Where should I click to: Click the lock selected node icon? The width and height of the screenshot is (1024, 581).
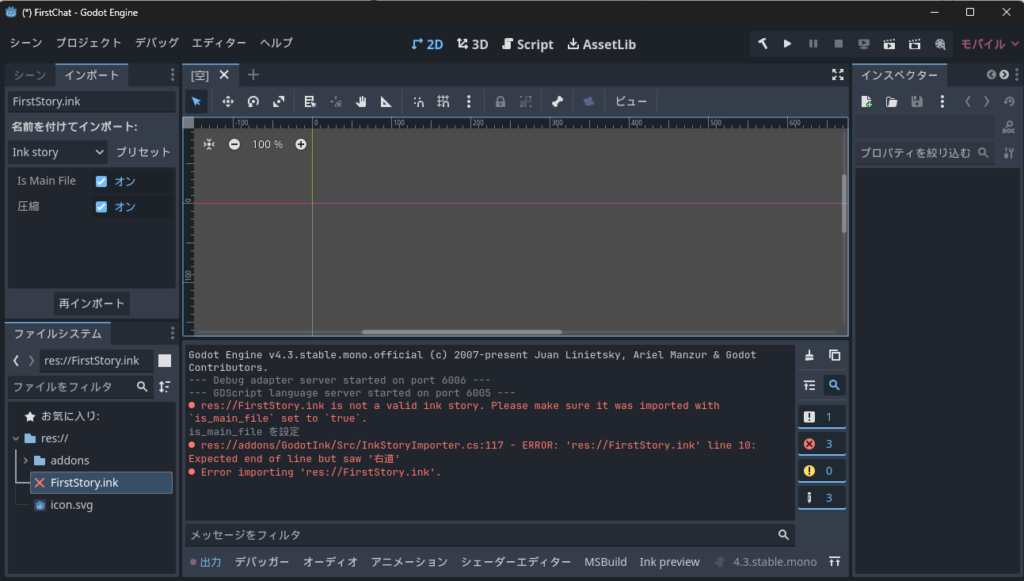click(500, 101)
